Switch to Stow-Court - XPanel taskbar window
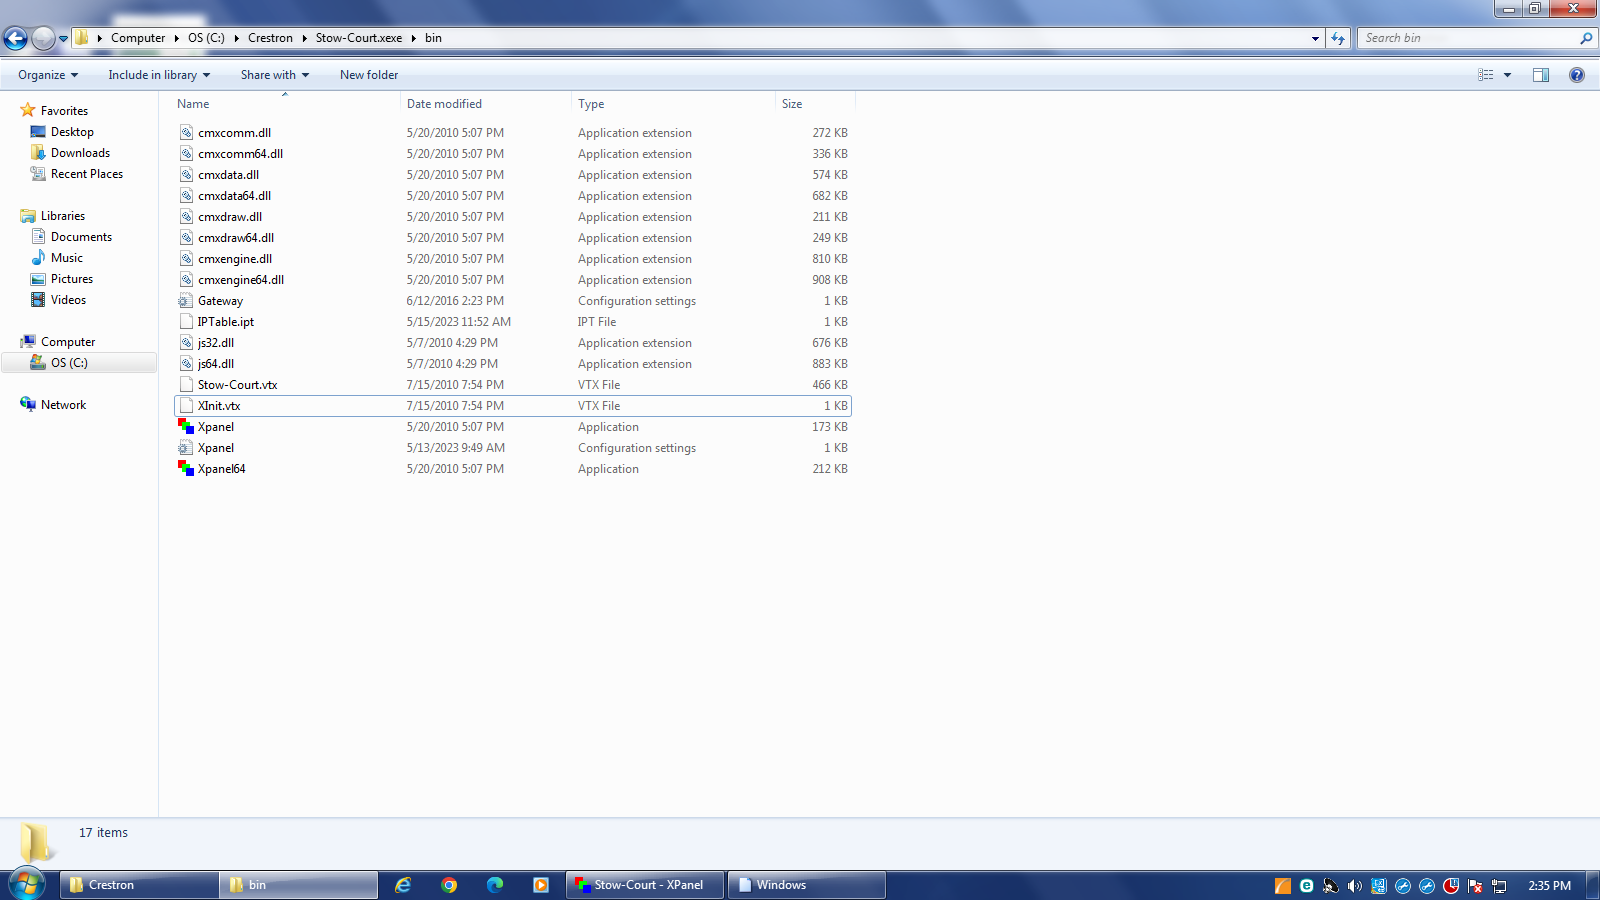This screenshot has width=1600, height=900. [x=645, y=885]
